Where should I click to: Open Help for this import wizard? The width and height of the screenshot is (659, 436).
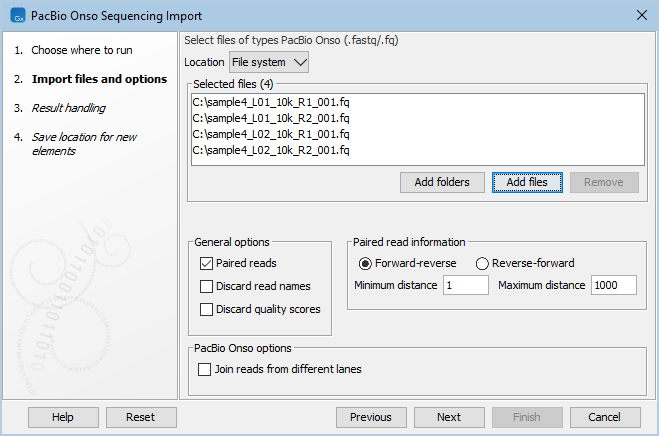(63, 417)
